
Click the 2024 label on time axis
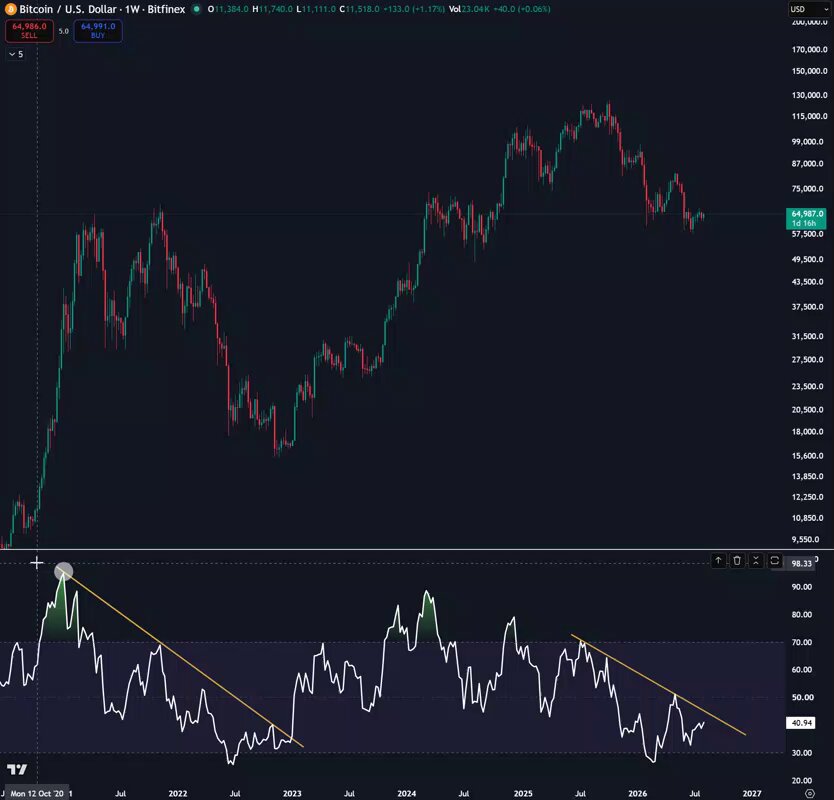tap(406, 793)
